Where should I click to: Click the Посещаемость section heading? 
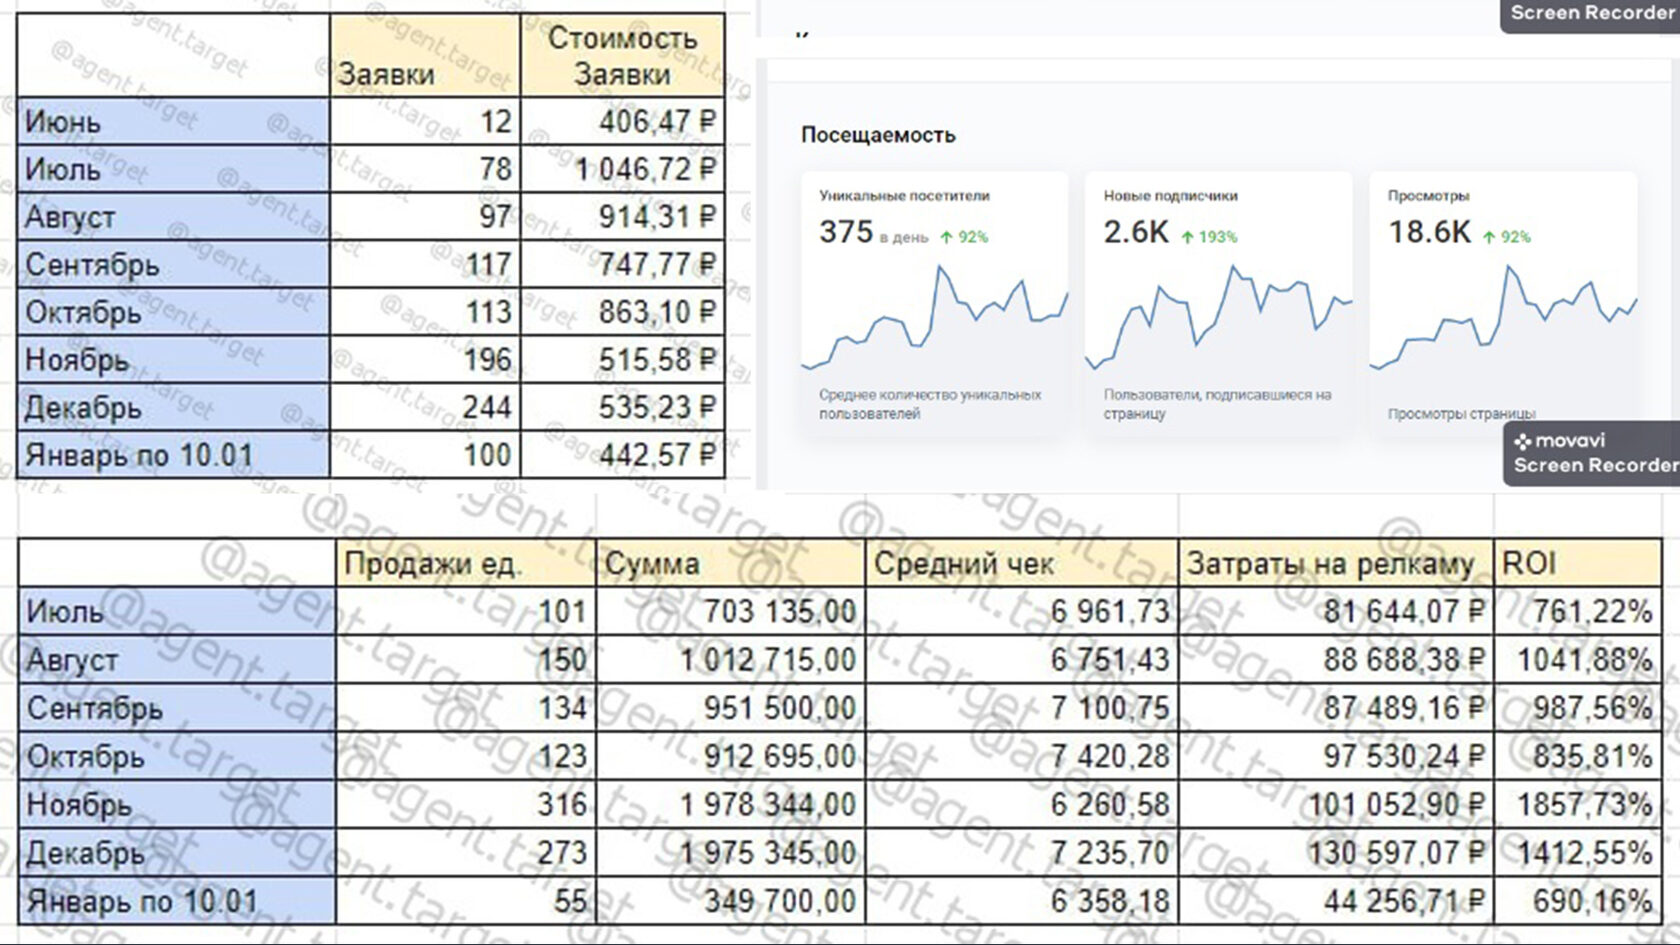click(x=878, y=135)
